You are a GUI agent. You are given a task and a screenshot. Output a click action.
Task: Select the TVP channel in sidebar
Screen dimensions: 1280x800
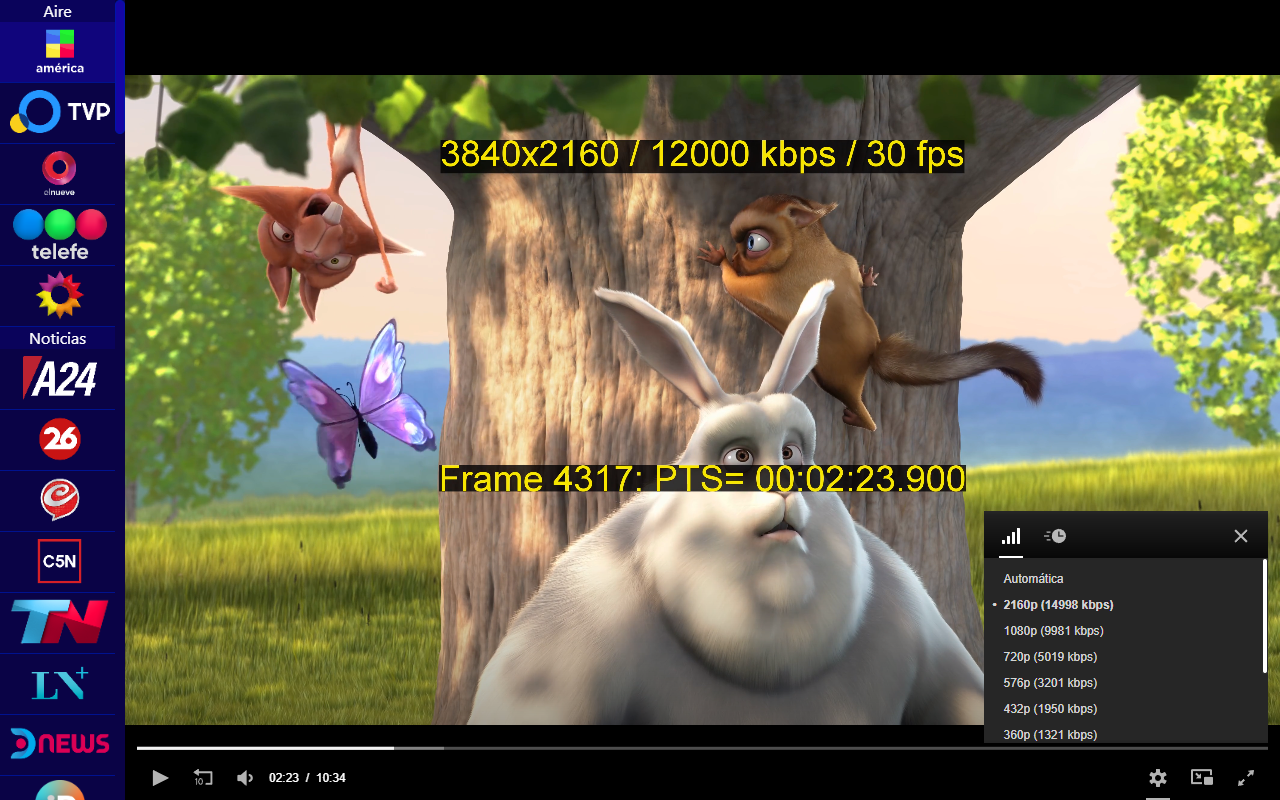[59, 112]
